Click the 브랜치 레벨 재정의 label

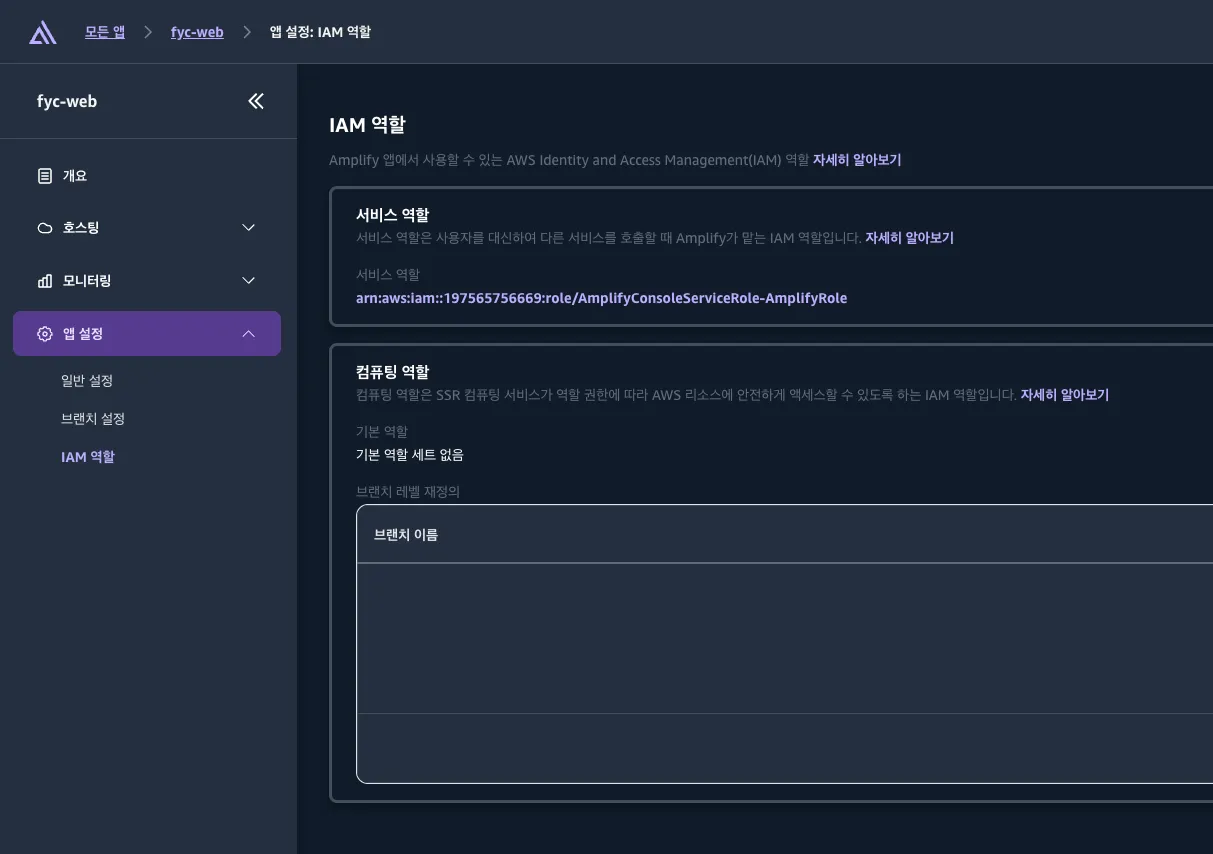408,492
